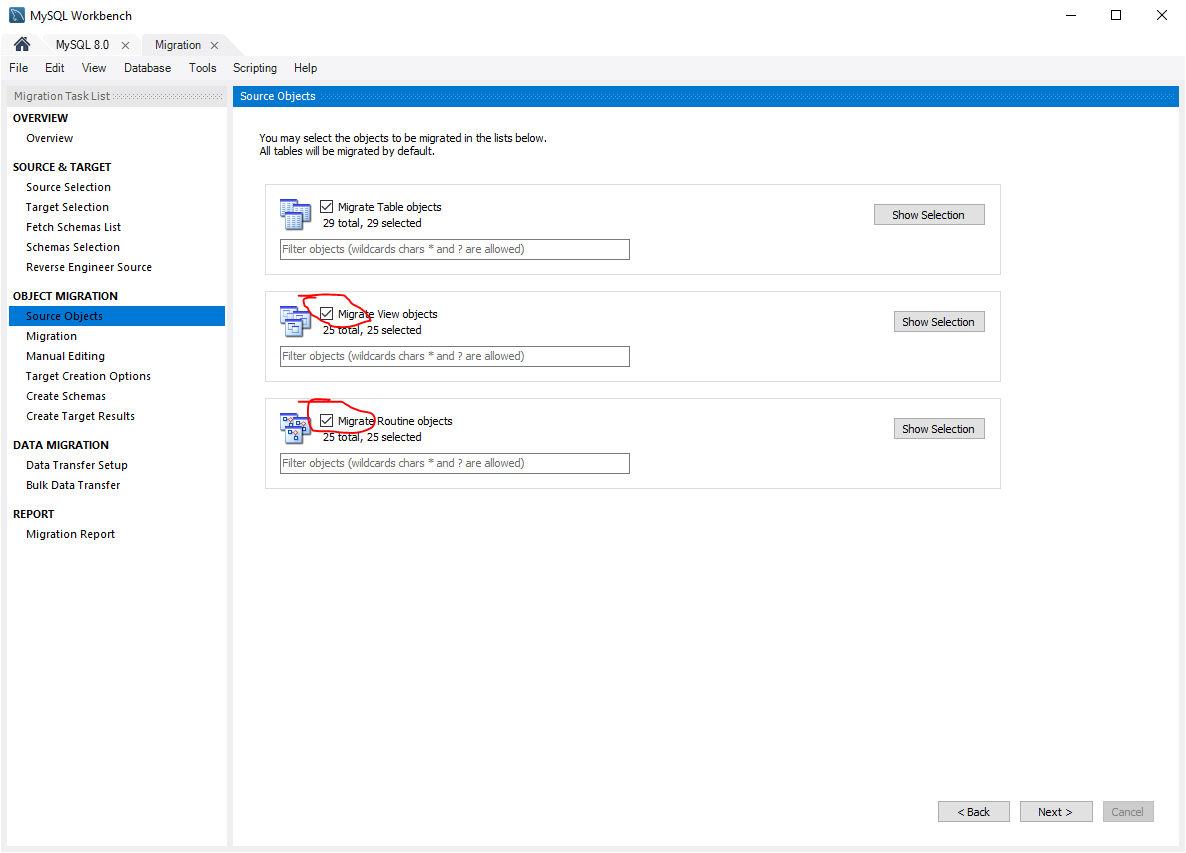Open the Scripting menu

point(255,68)
